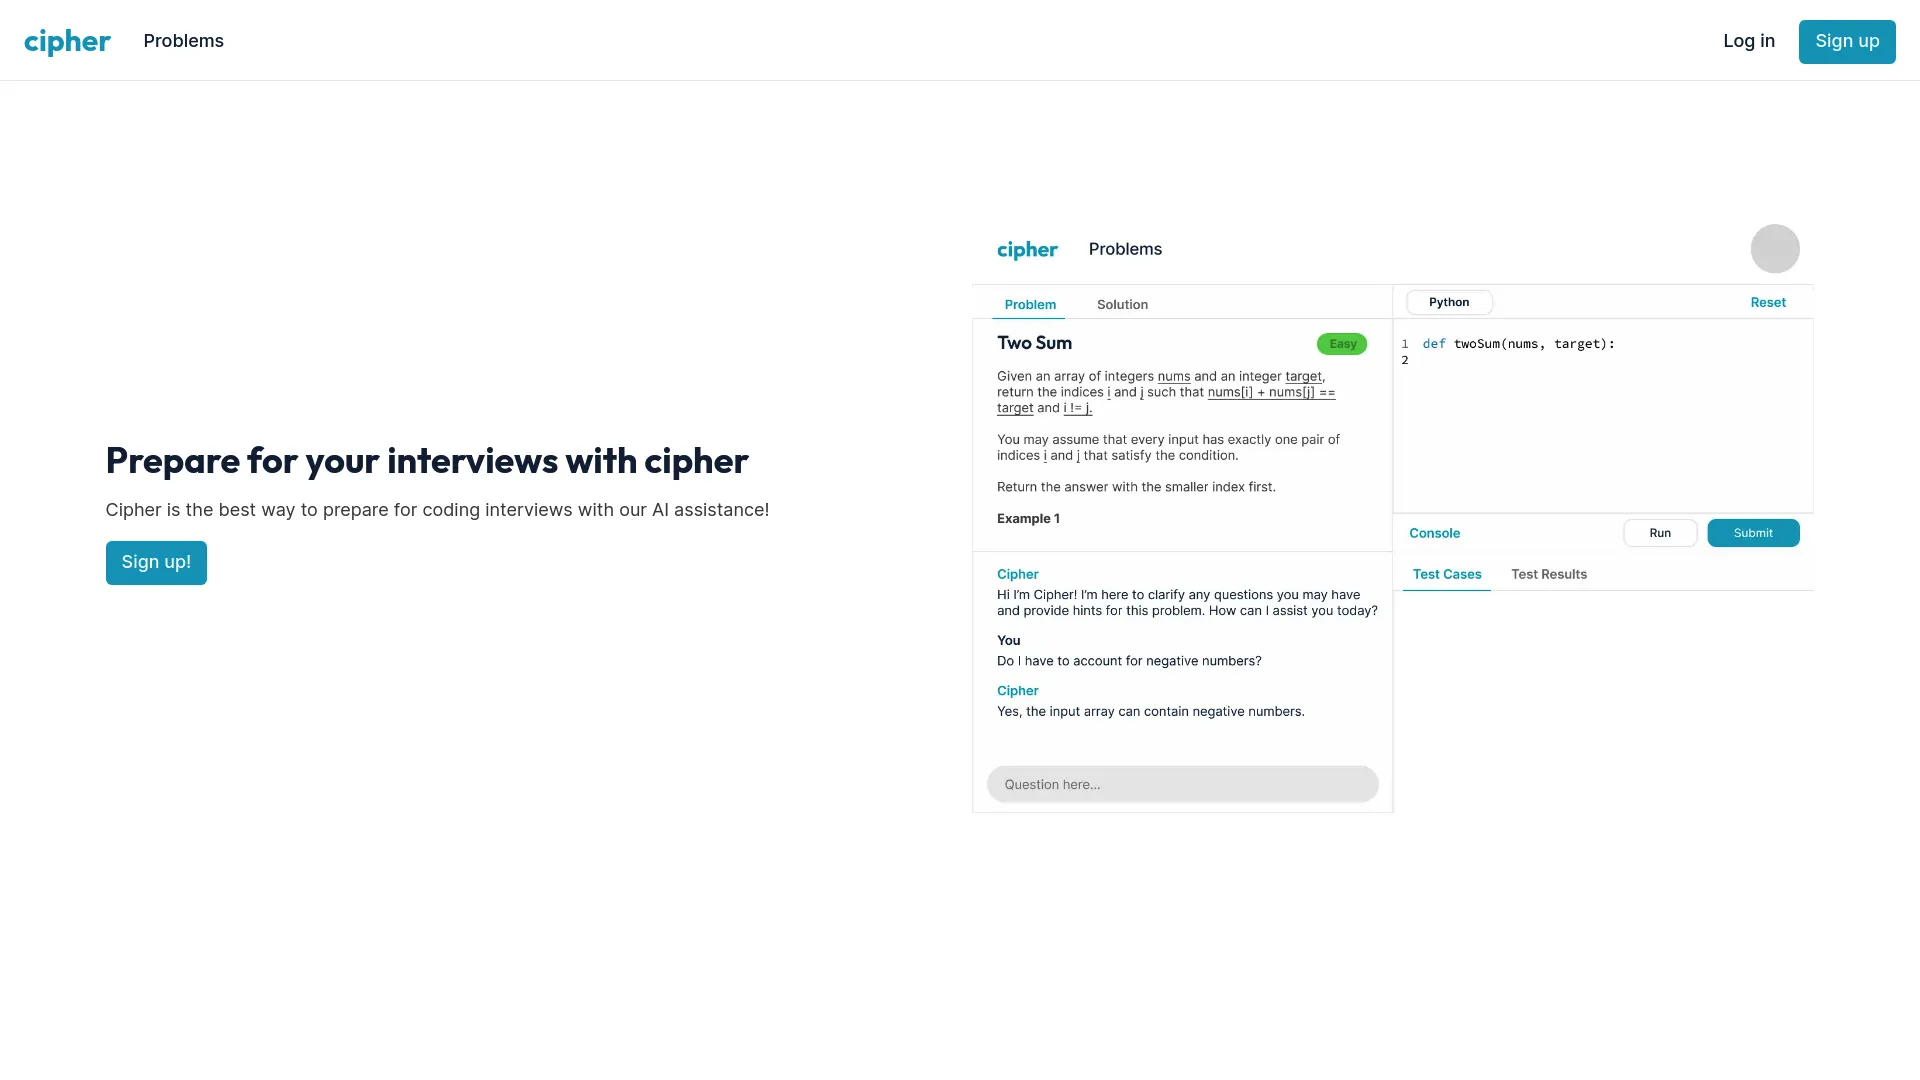Viewport: 1920px width, 1080px height.
Task: Click the Problem tab label
Action: (x=1030, y=305)
